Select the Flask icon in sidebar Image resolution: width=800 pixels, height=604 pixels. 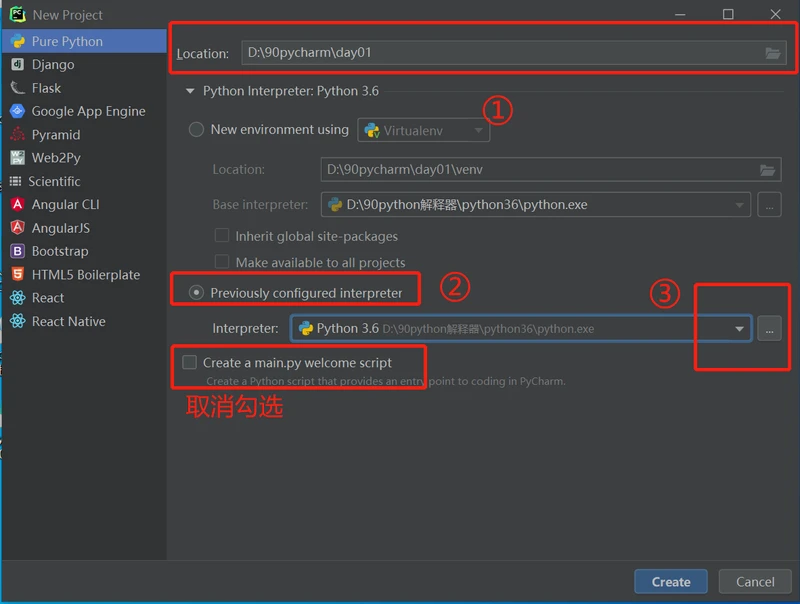click(17, 88)
